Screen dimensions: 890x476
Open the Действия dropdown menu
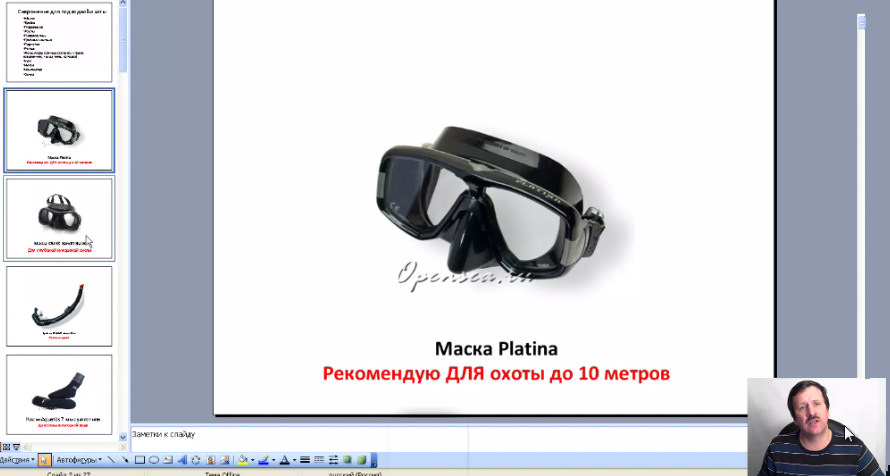17,460
